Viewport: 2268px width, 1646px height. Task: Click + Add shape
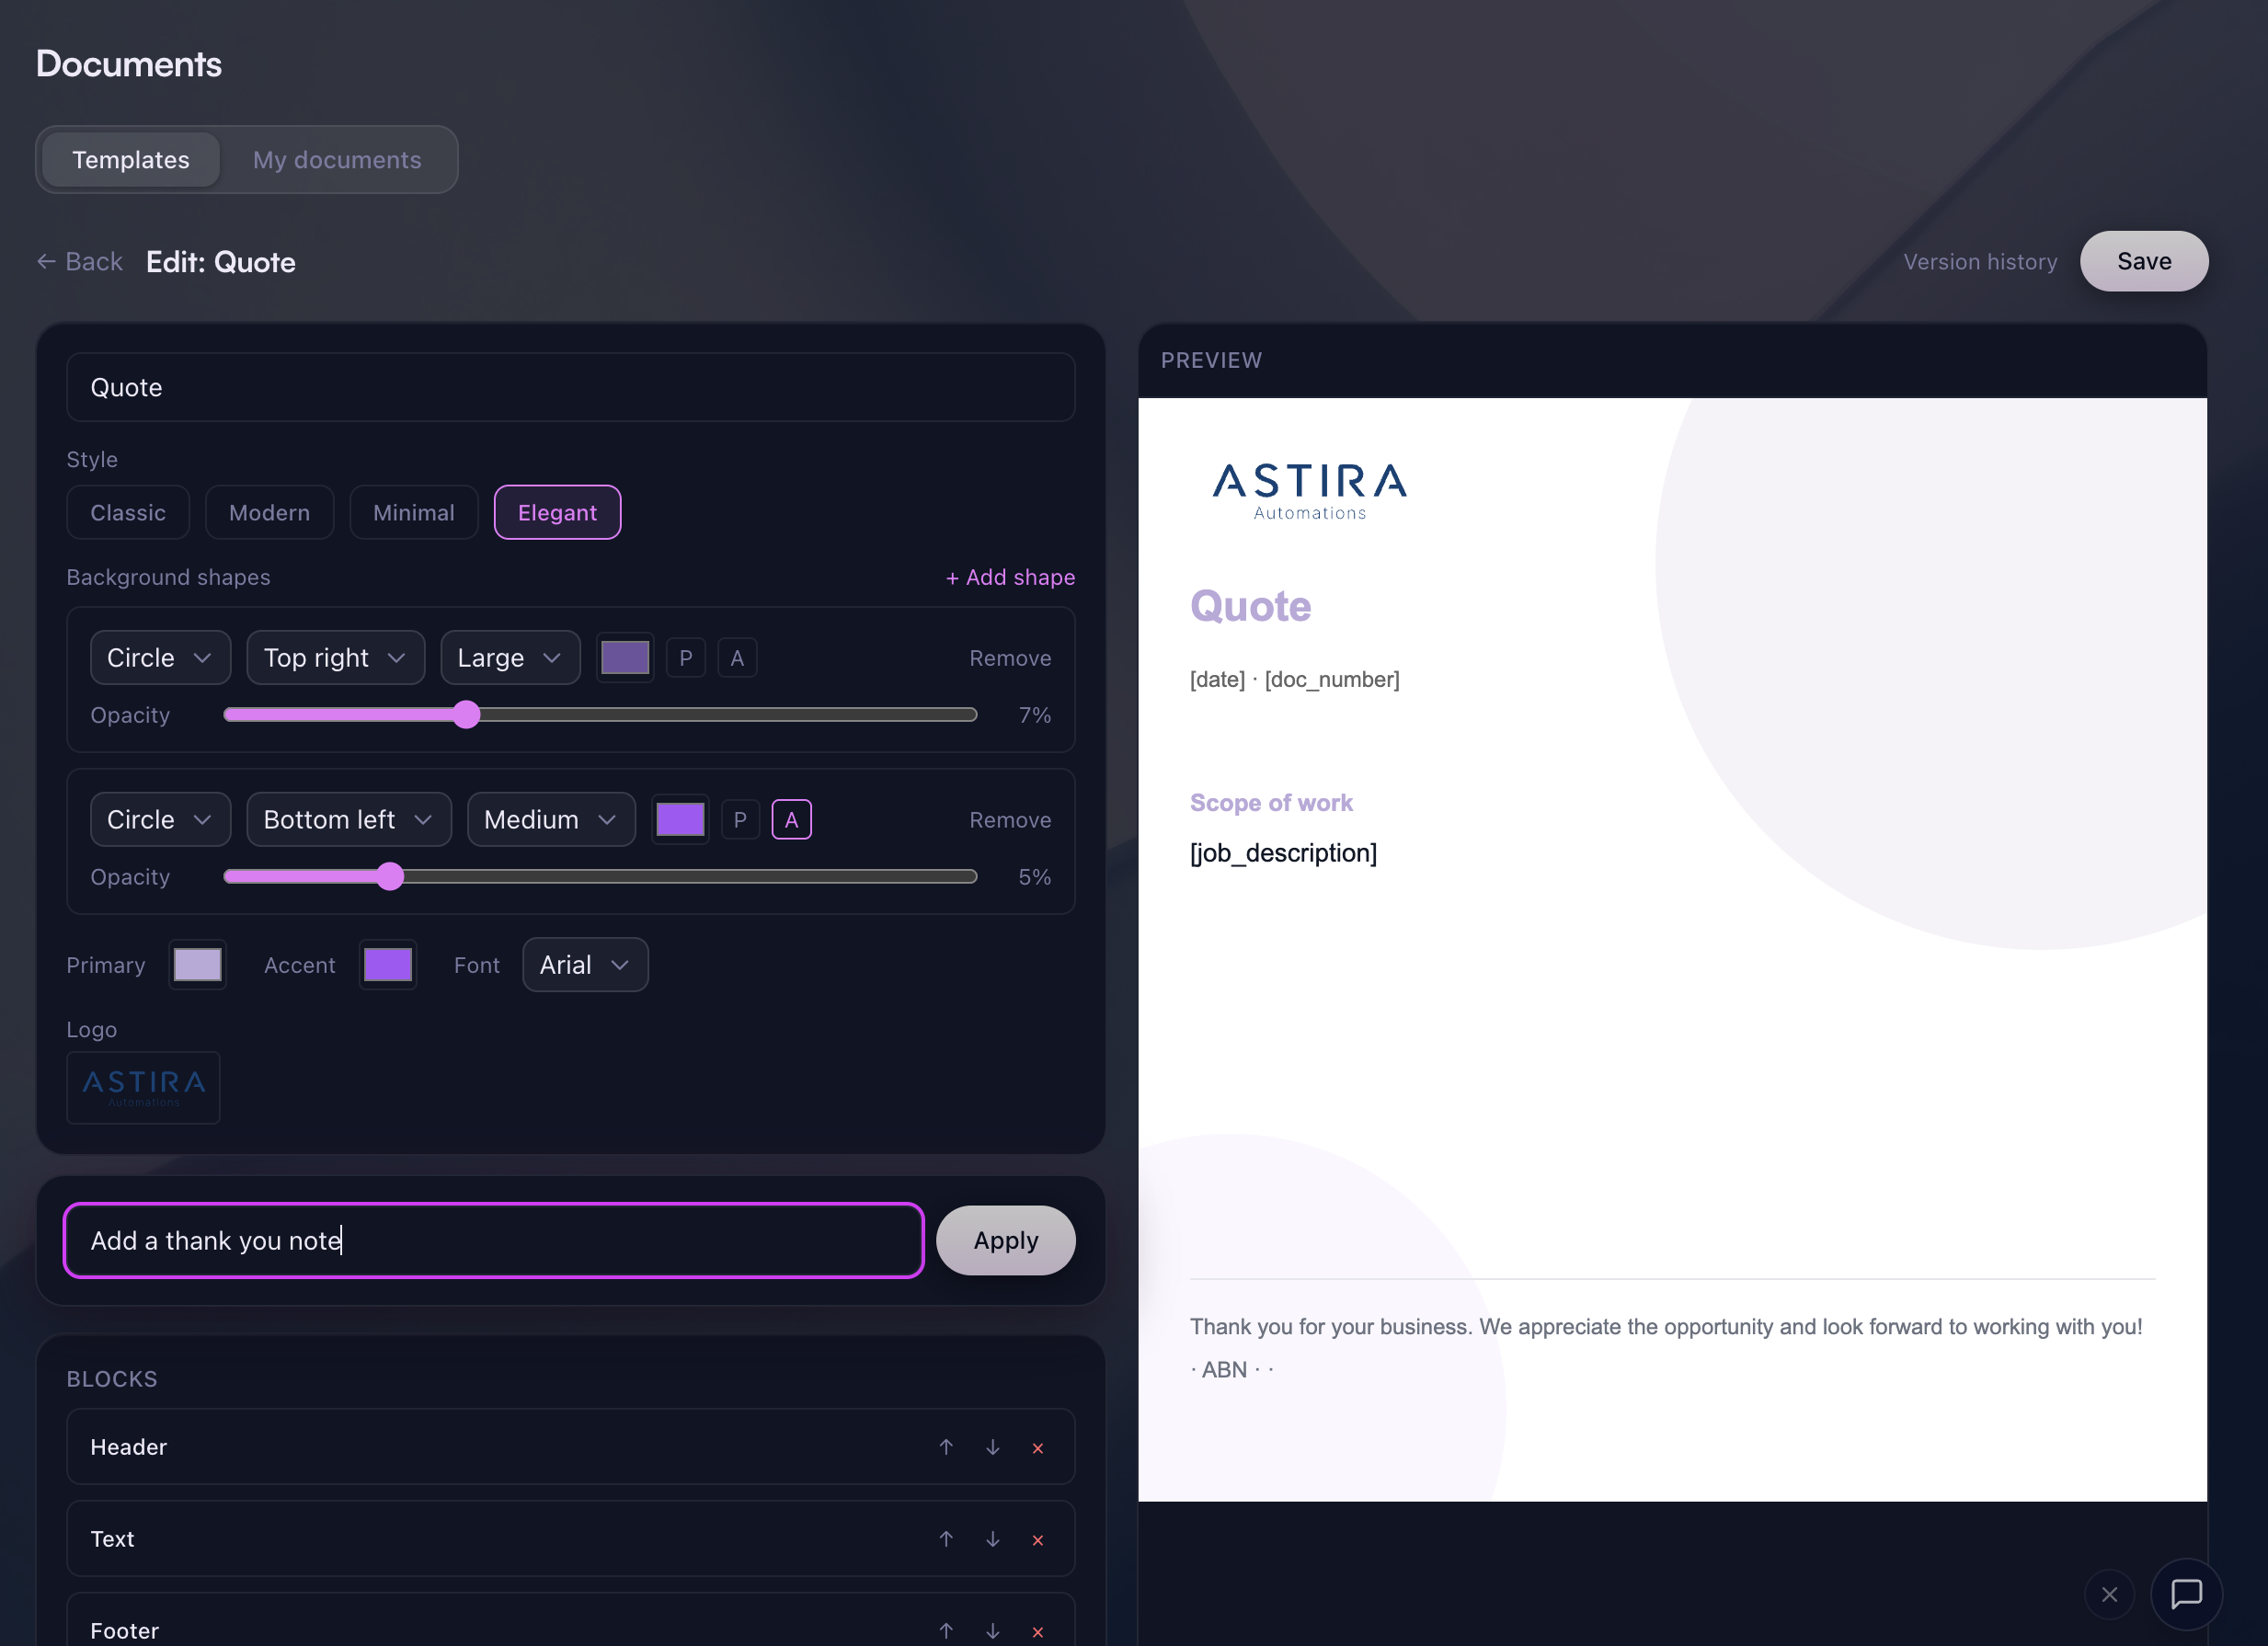click(x=1010, y=577)
